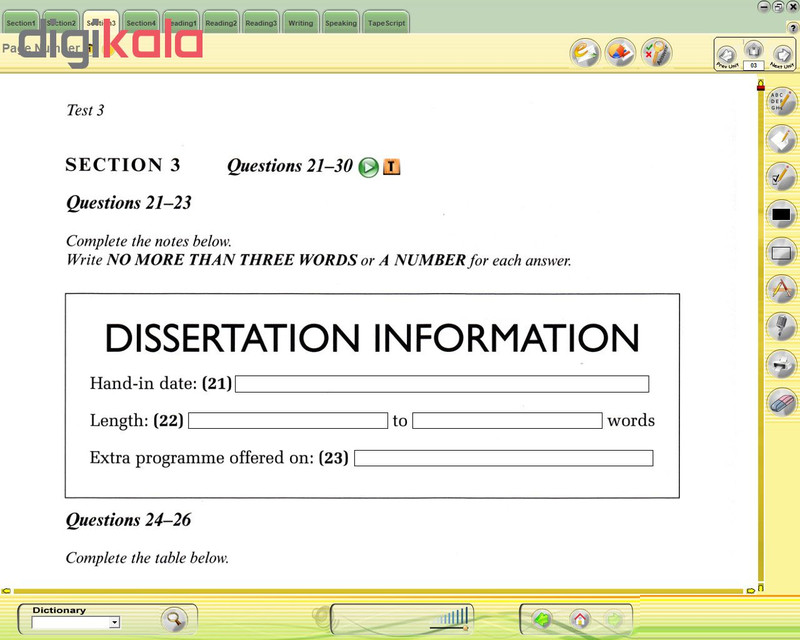Switch to the Reading2 tab

coord(221,22)
